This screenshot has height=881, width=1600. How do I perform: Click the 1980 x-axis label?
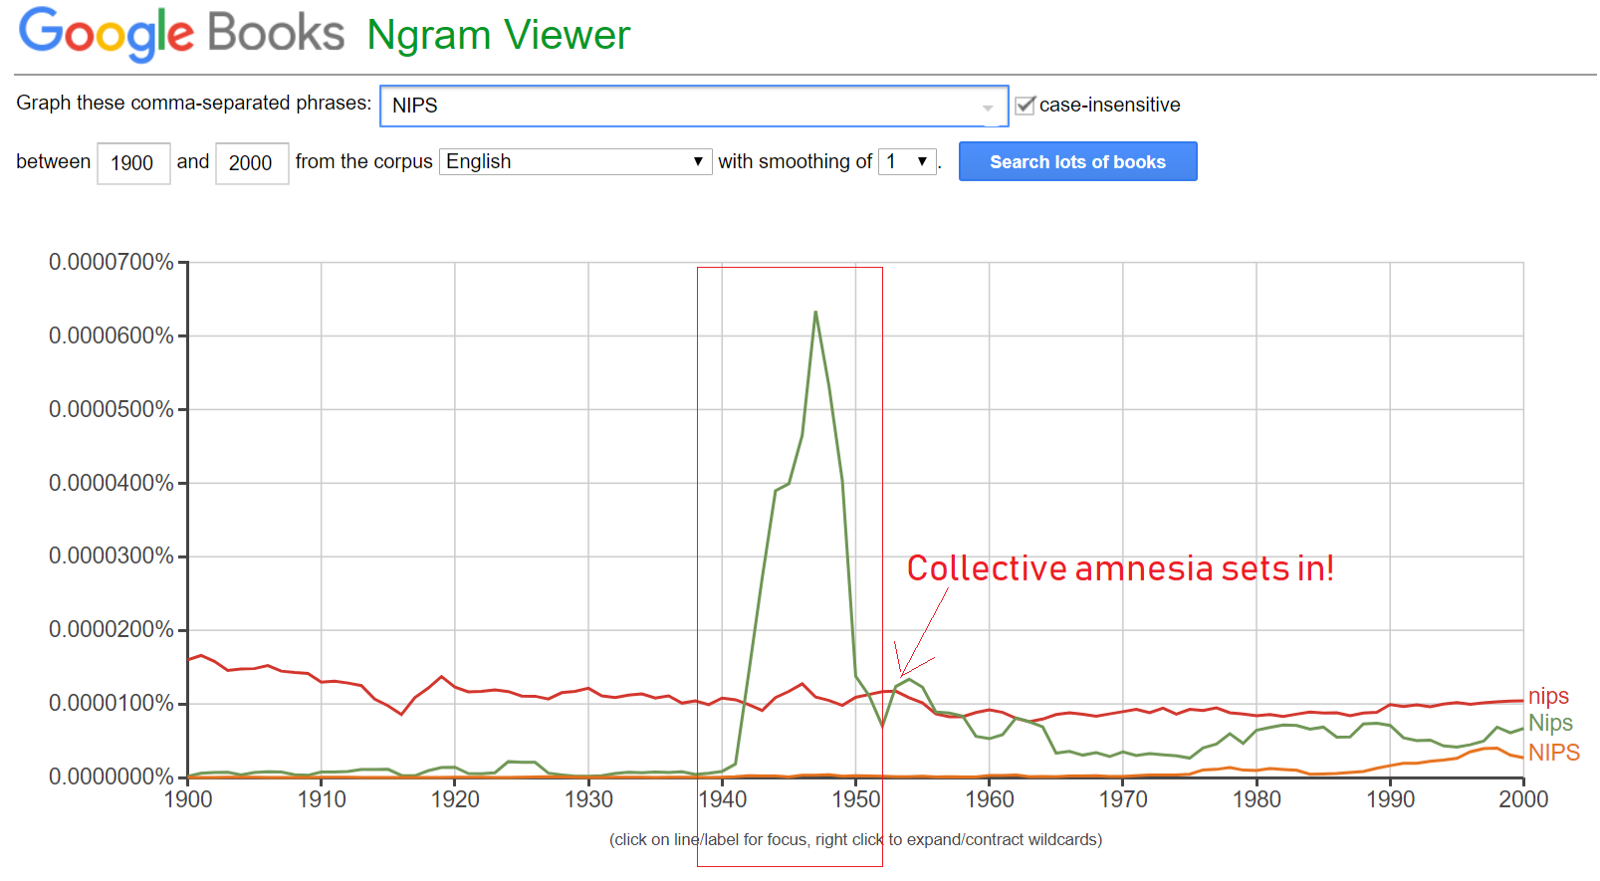coord(1256,799)
